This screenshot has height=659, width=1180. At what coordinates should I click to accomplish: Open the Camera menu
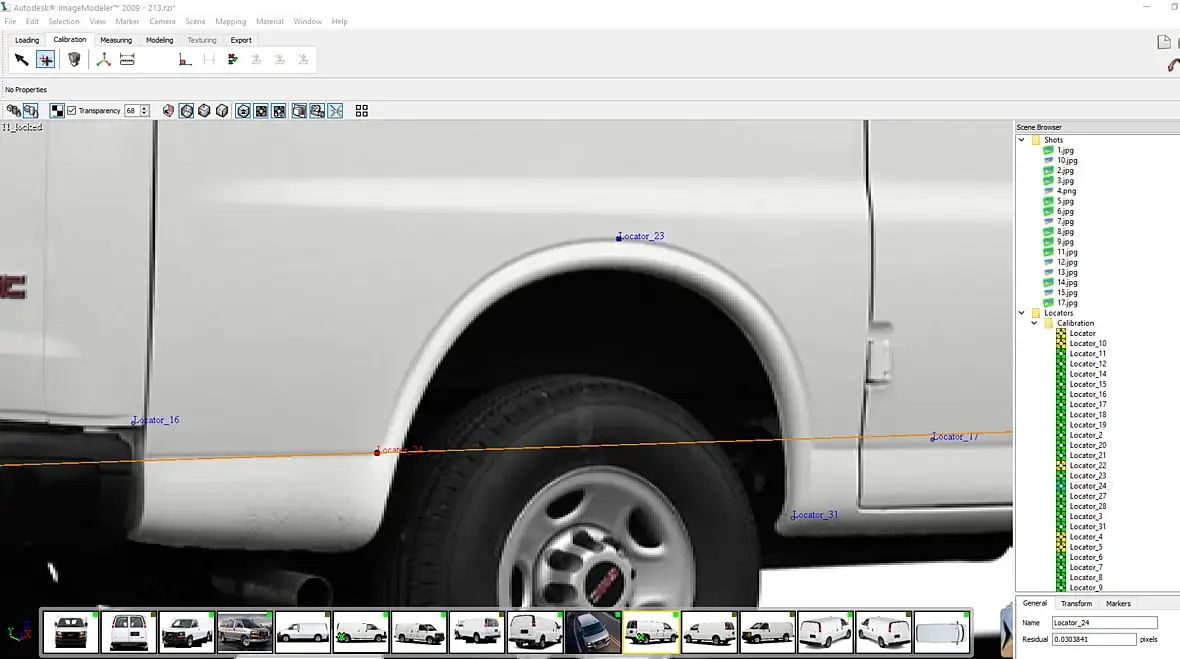point(162,21)
